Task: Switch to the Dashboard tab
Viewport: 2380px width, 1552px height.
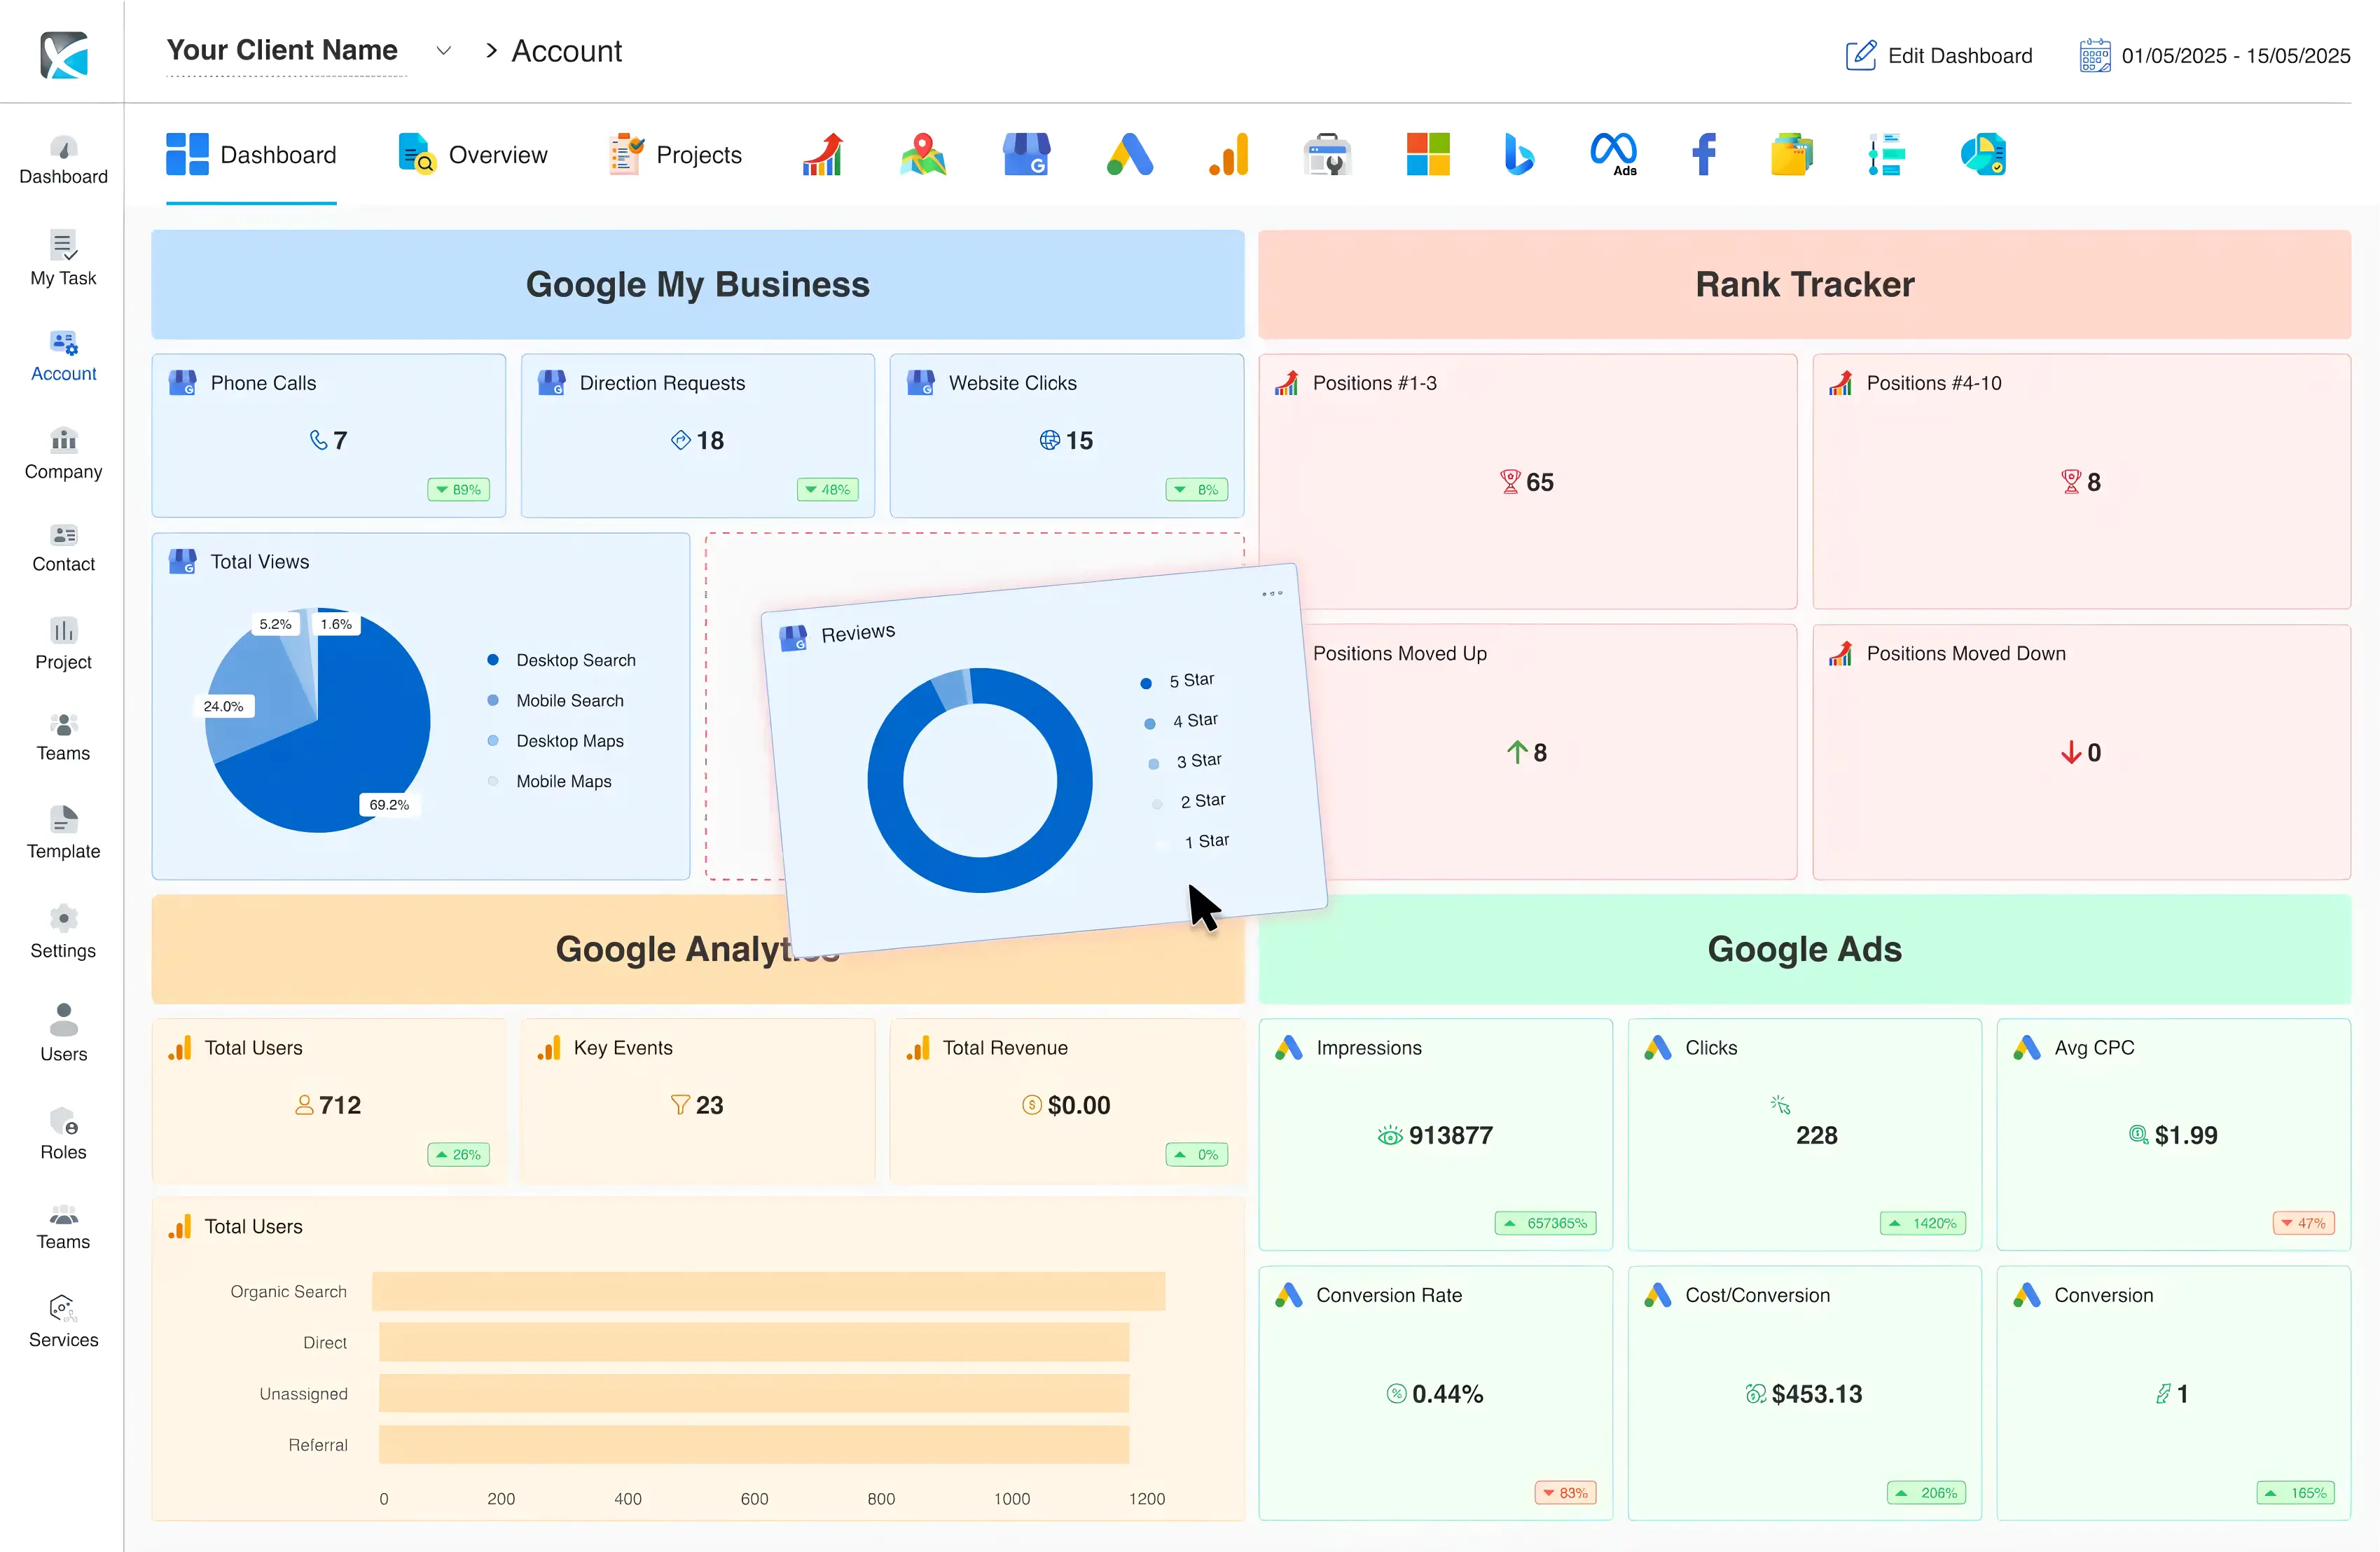Action: pyautogui.click(x=251, y=155)
